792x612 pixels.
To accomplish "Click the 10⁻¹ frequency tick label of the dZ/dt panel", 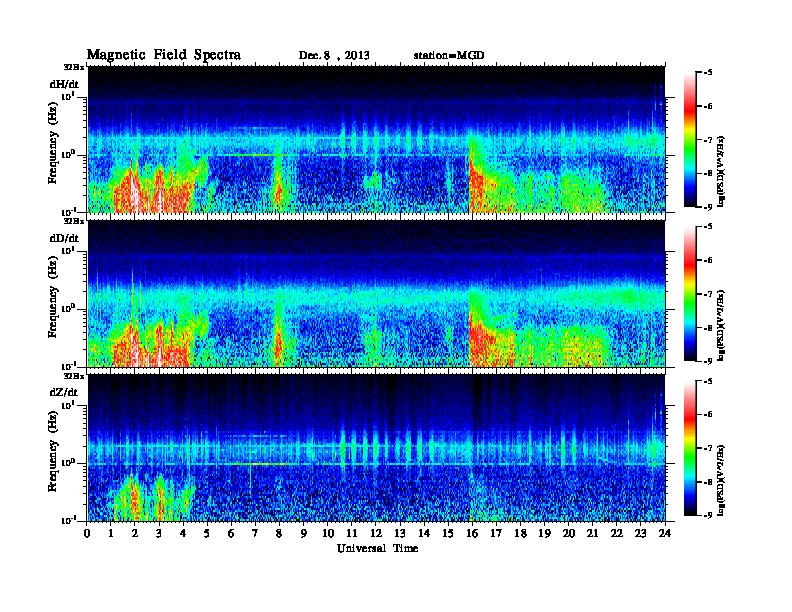I will tap(67, 520).
